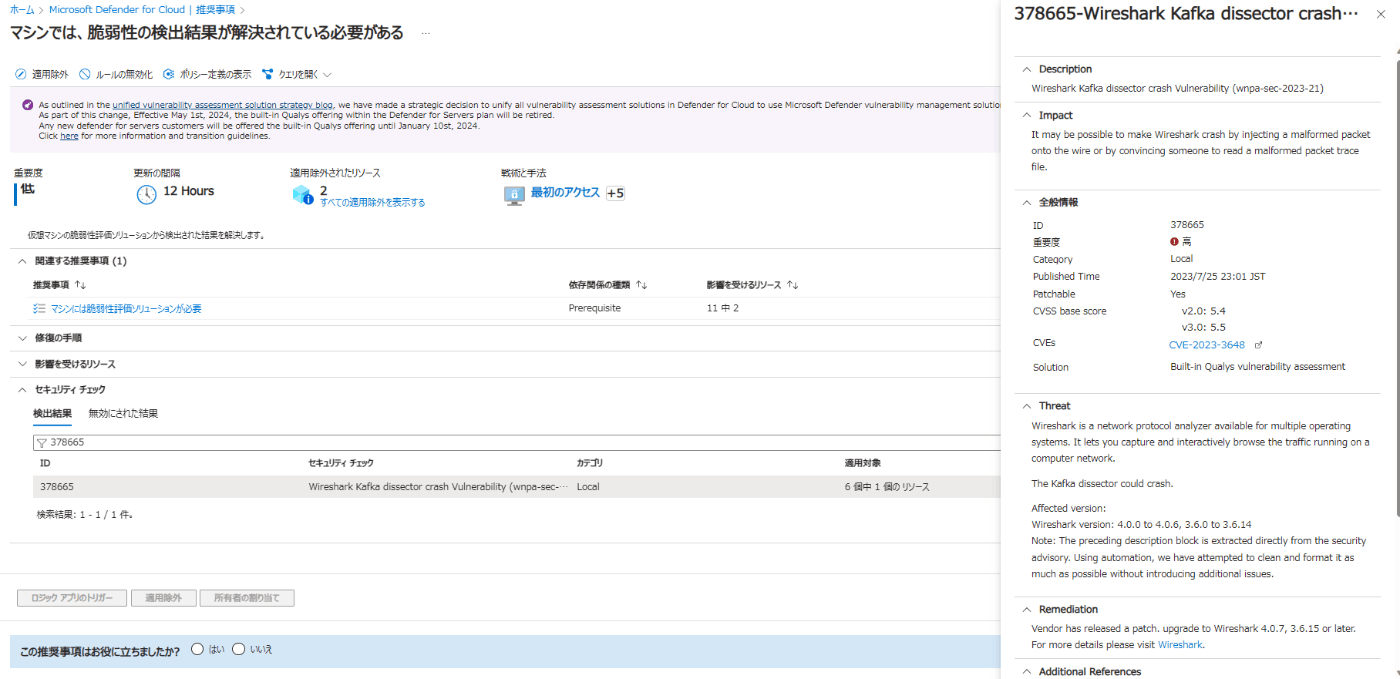Click the +5 tactics badge
The image size is (1400, 679).
coord(615,193)
